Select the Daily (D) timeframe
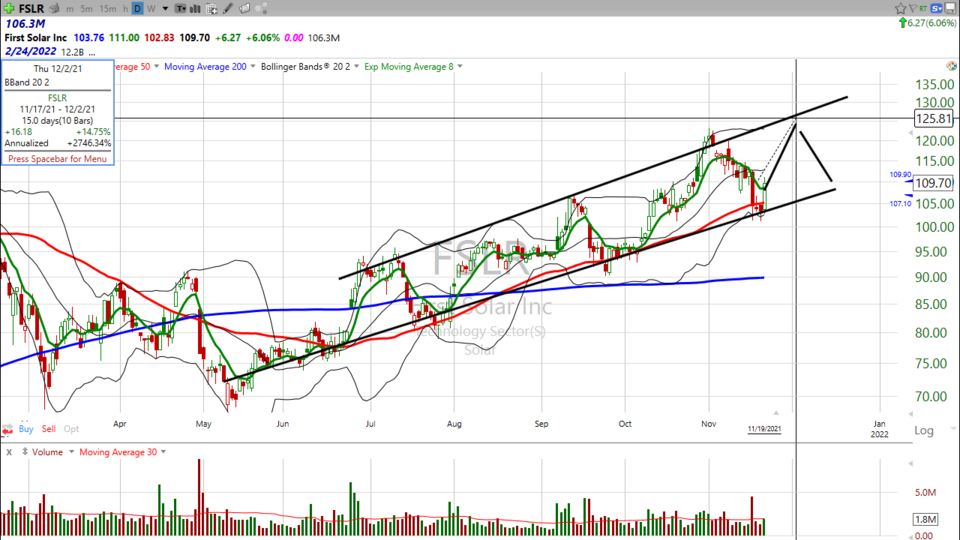Image resolution: width=960 pixels, height=540 pixels. tap(137, 9)
